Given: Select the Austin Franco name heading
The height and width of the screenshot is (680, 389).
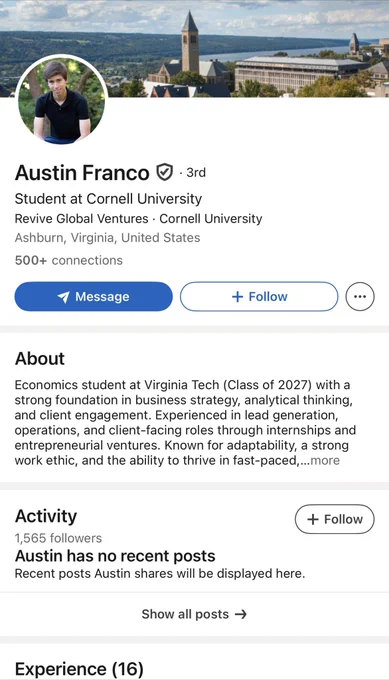Looking at the screenshot, I should click(82, 173).
